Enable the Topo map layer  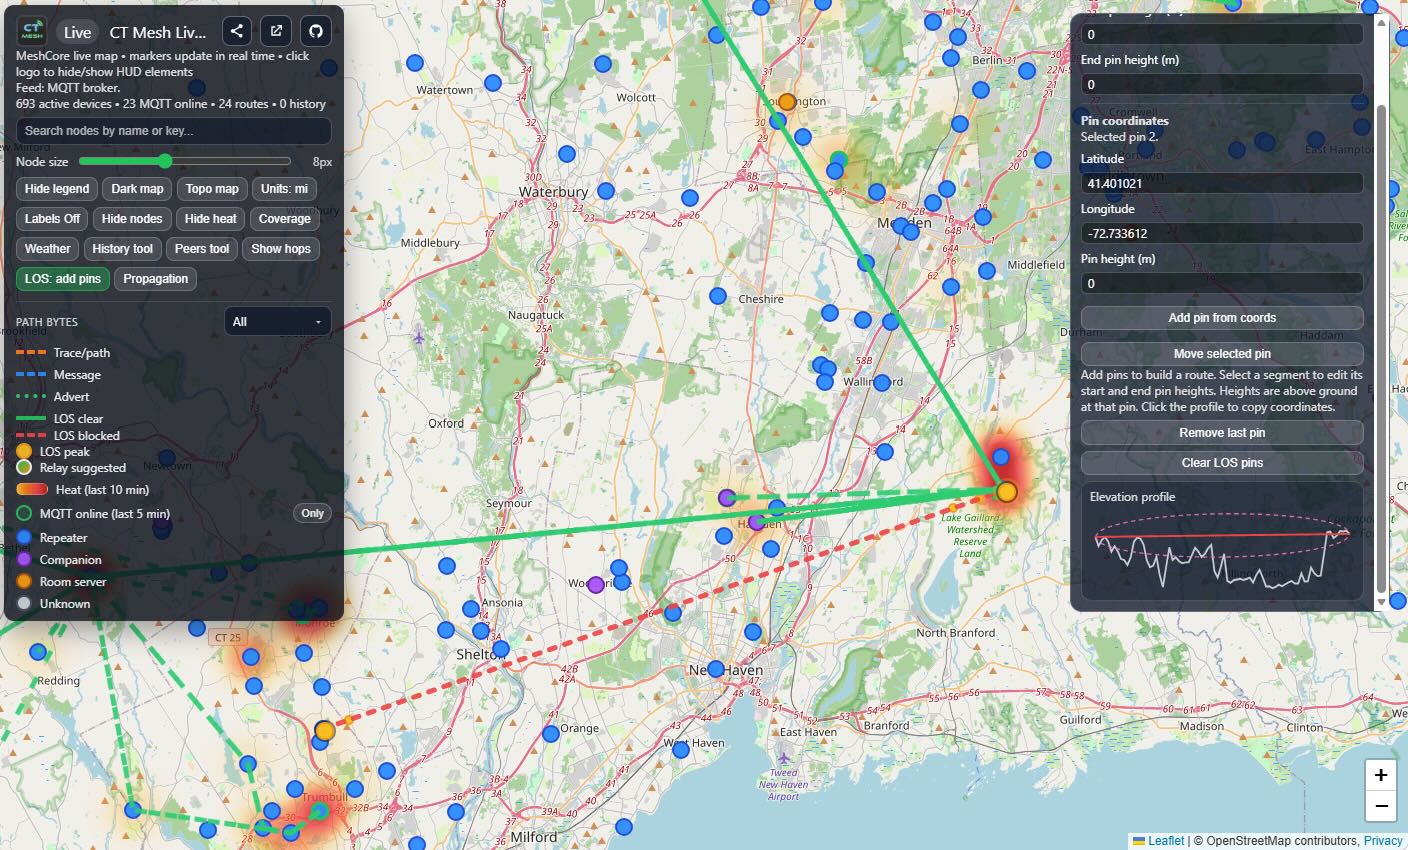[212, 189]
